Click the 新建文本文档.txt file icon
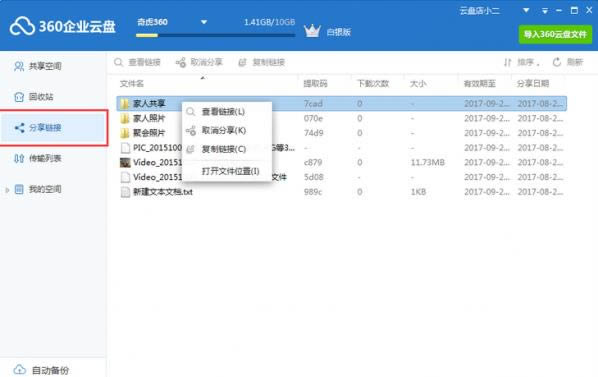 (x=125, y=192)
